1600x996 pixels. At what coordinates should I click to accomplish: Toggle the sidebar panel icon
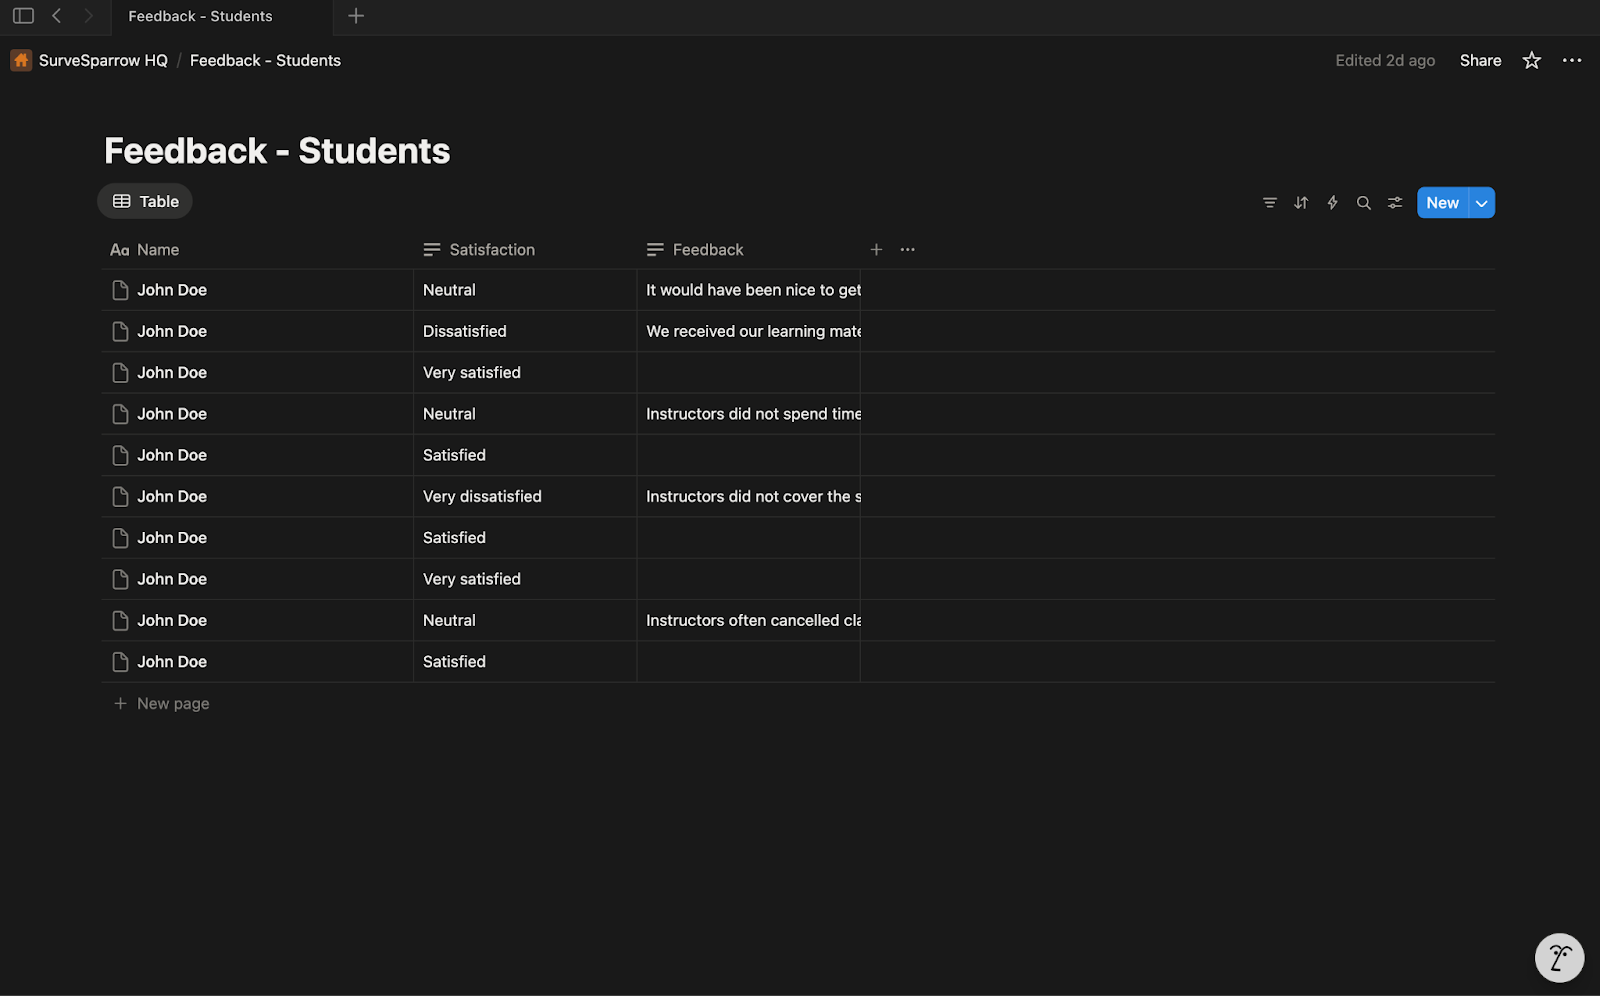(x=23, y=16)
